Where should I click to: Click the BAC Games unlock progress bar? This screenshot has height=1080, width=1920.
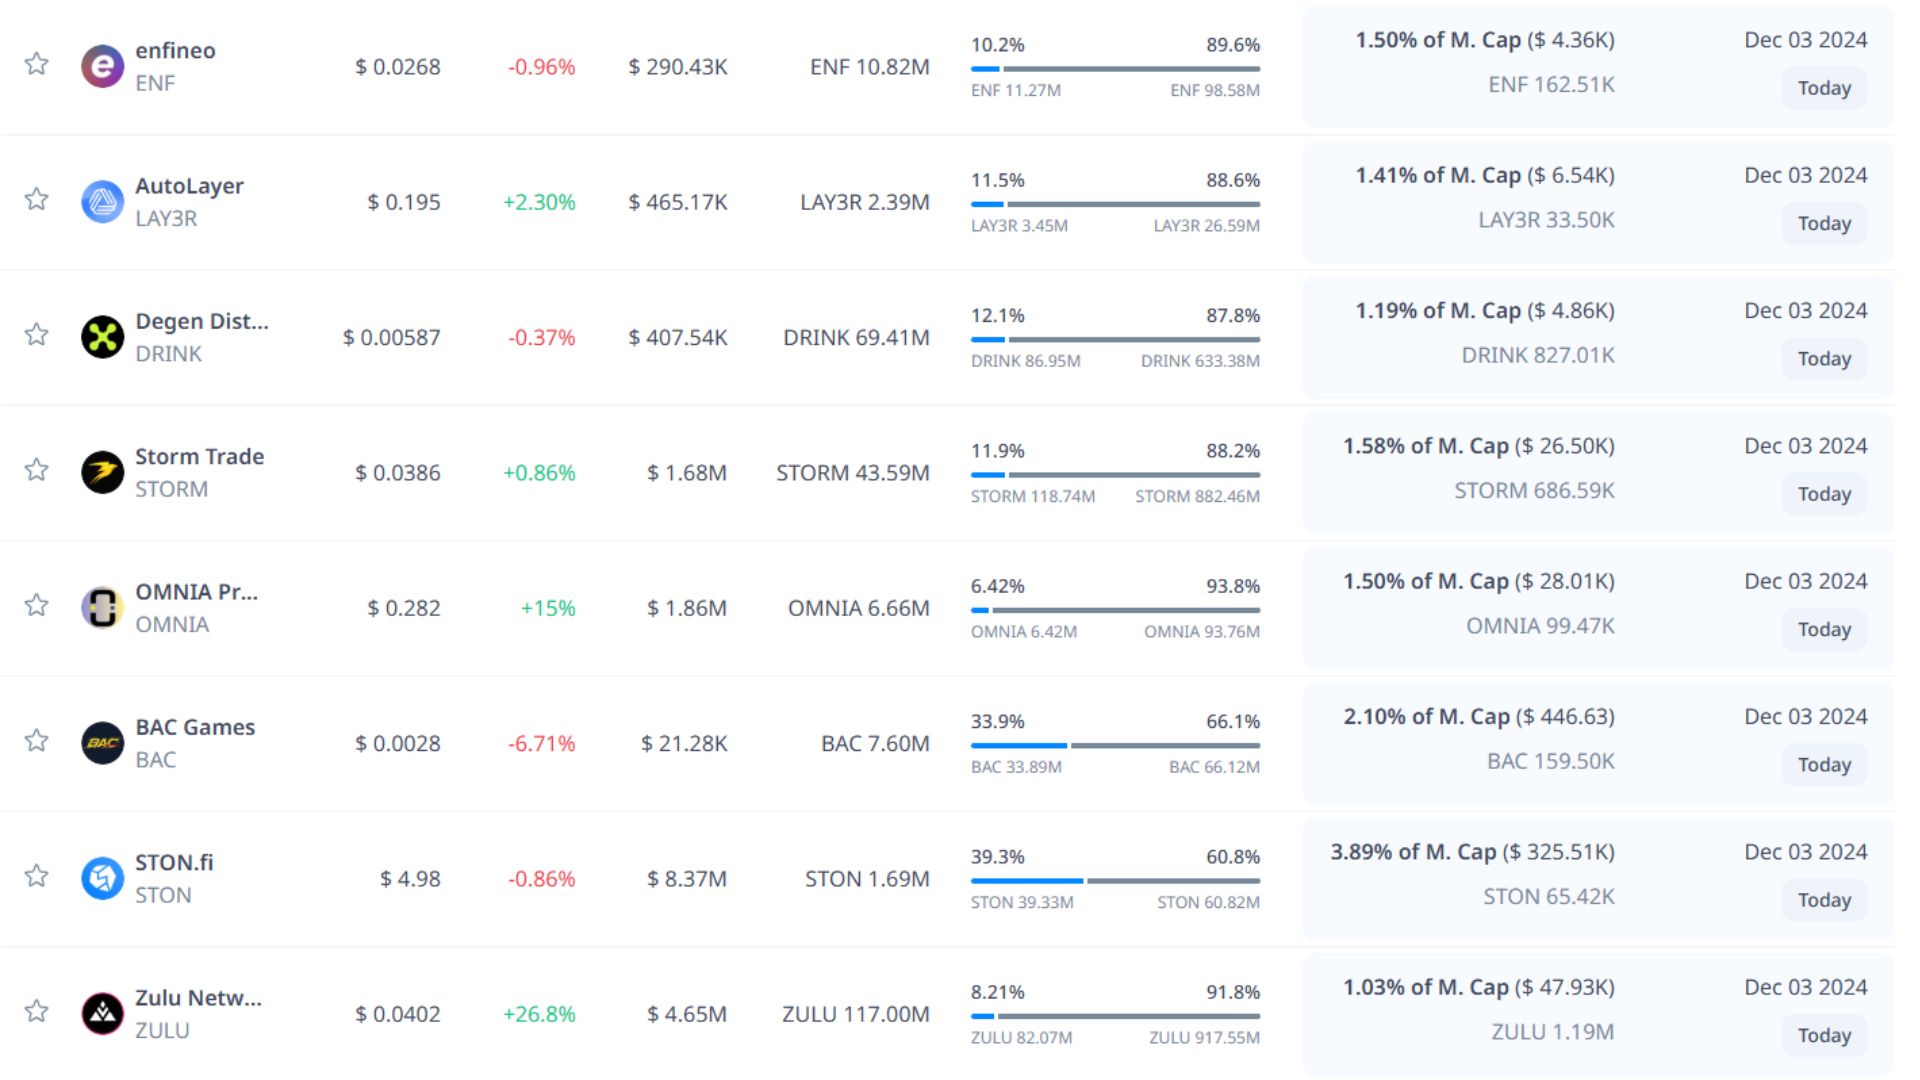1115,746
